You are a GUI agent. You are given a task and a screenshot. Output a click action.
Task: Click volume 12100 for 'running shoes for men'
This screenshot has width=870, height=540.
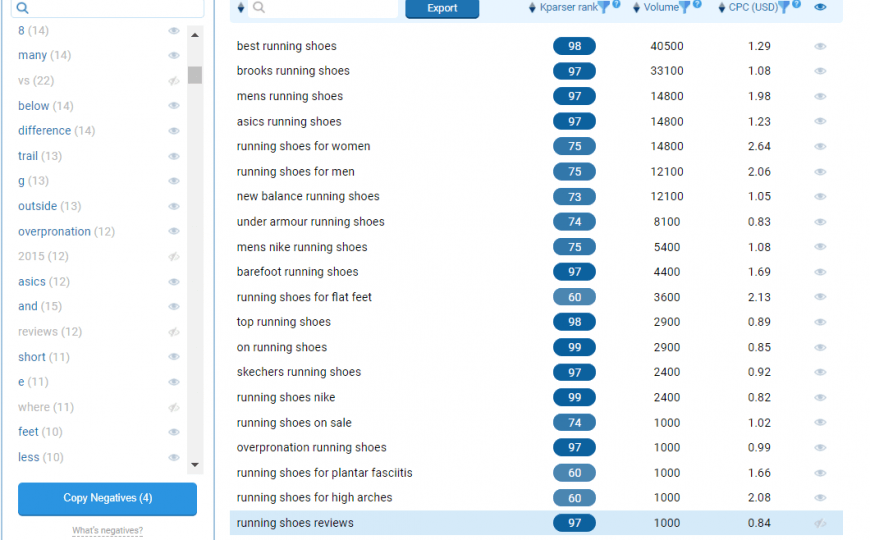coord(667,171)
